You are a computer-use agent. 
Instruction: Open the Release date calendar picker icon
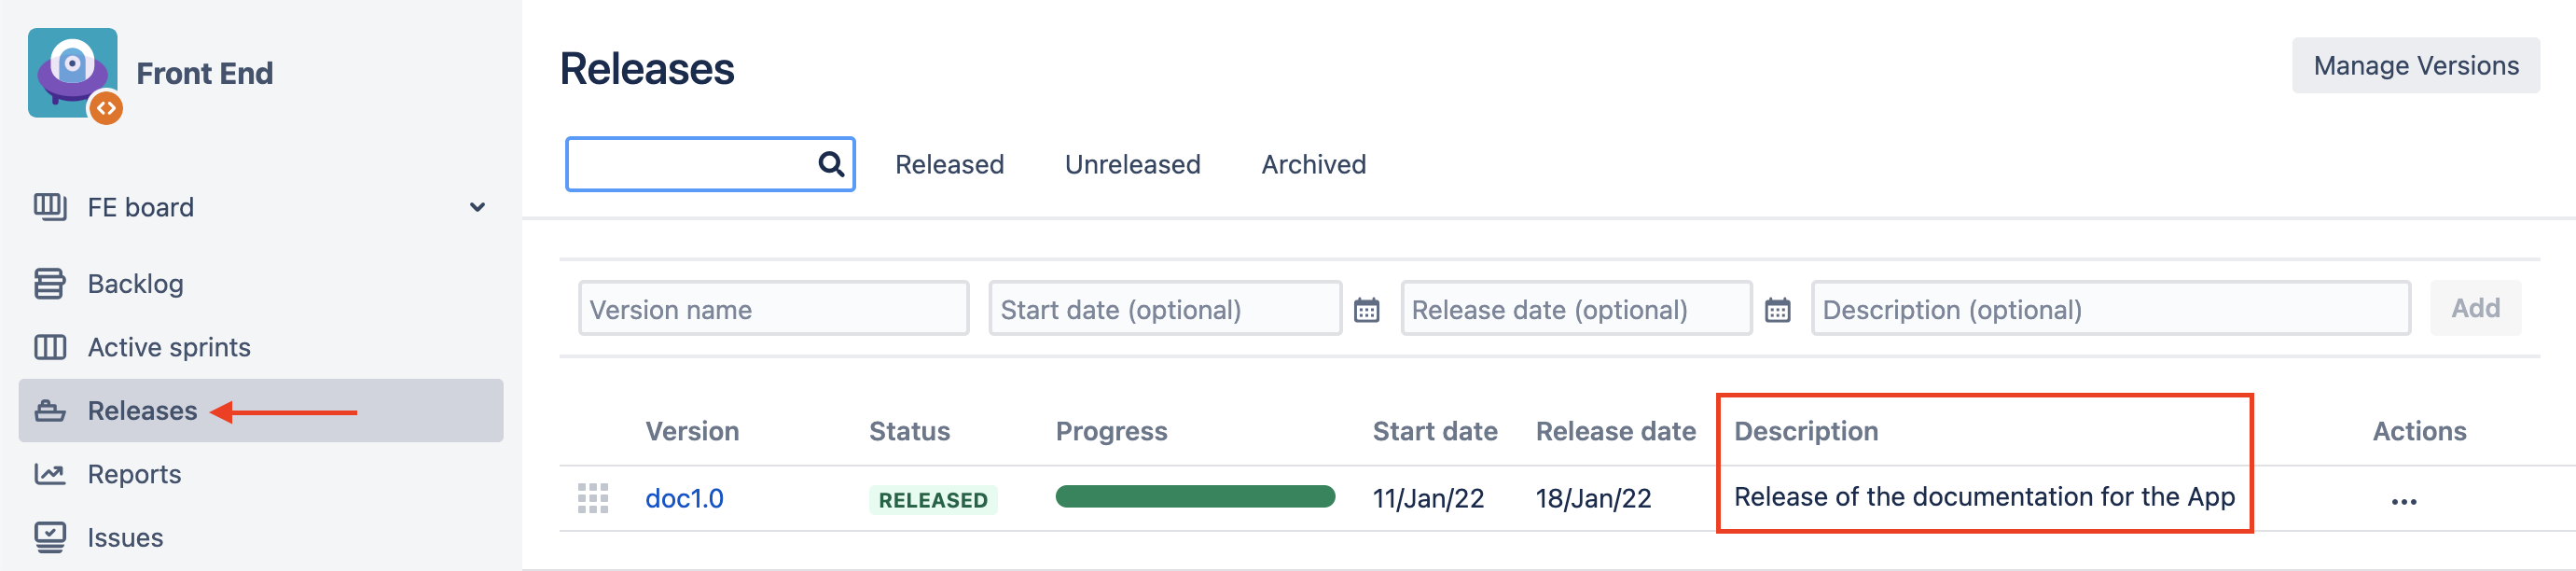click(1777, 310)
